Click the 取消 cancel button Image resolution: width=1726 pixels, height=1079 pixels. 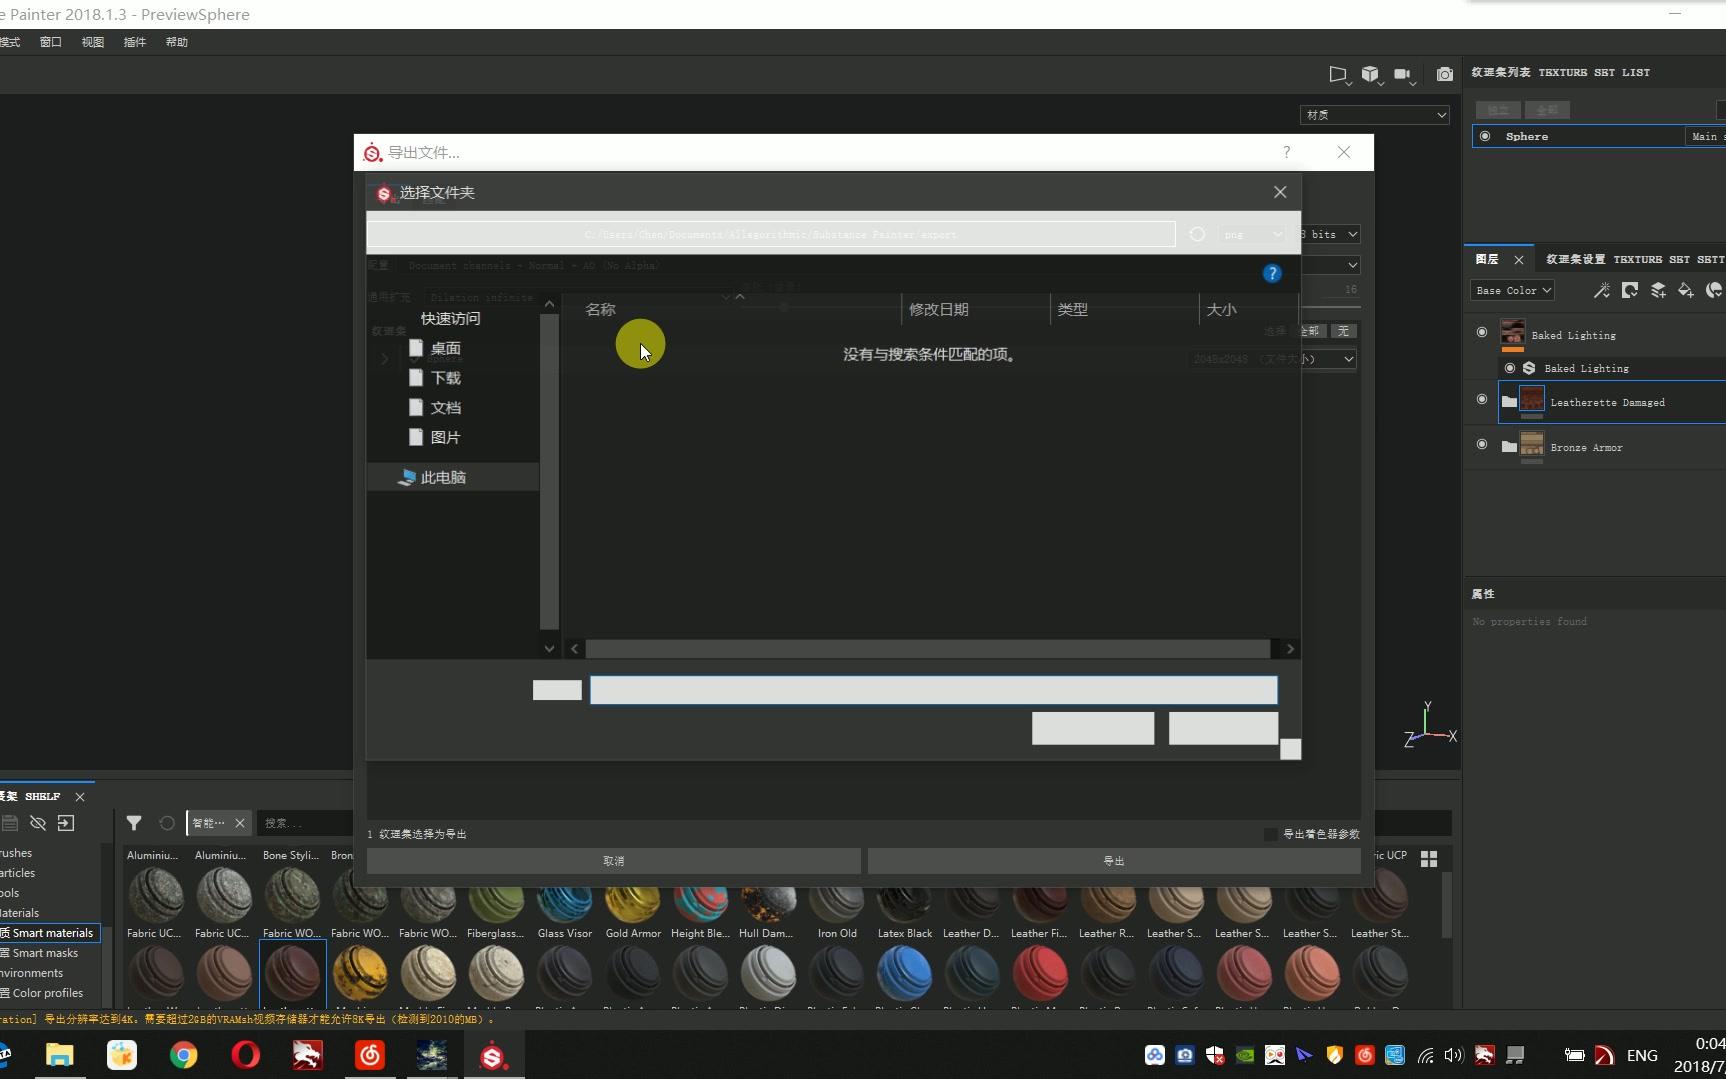pyautogui.click(x=613, y=860)
